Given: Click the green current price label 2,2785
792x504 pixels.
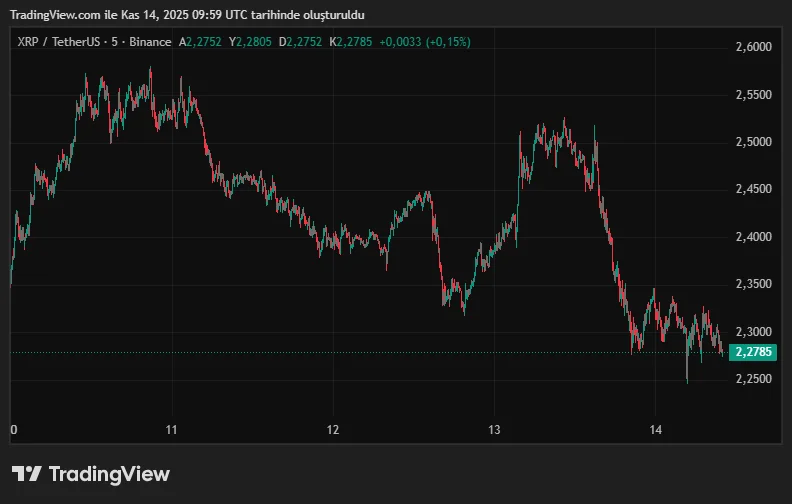Looking at the screenshot, I should click(x=754, y=352).
